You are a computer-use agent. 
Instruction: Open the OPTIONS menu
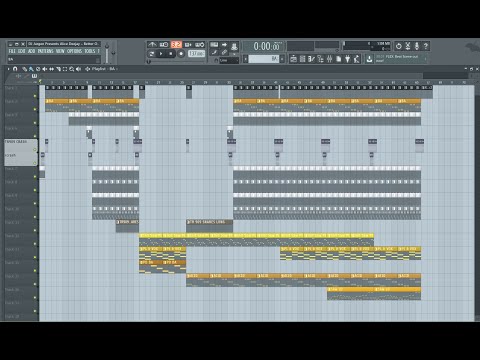pyautogui.click(x=75, y=51)
